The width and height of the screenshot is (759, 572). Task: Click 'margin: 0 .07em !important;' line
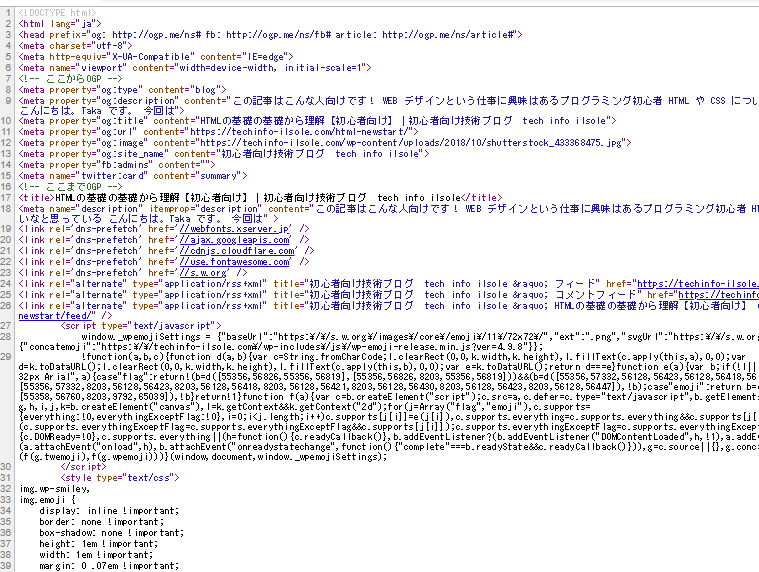tap(109, 566)
